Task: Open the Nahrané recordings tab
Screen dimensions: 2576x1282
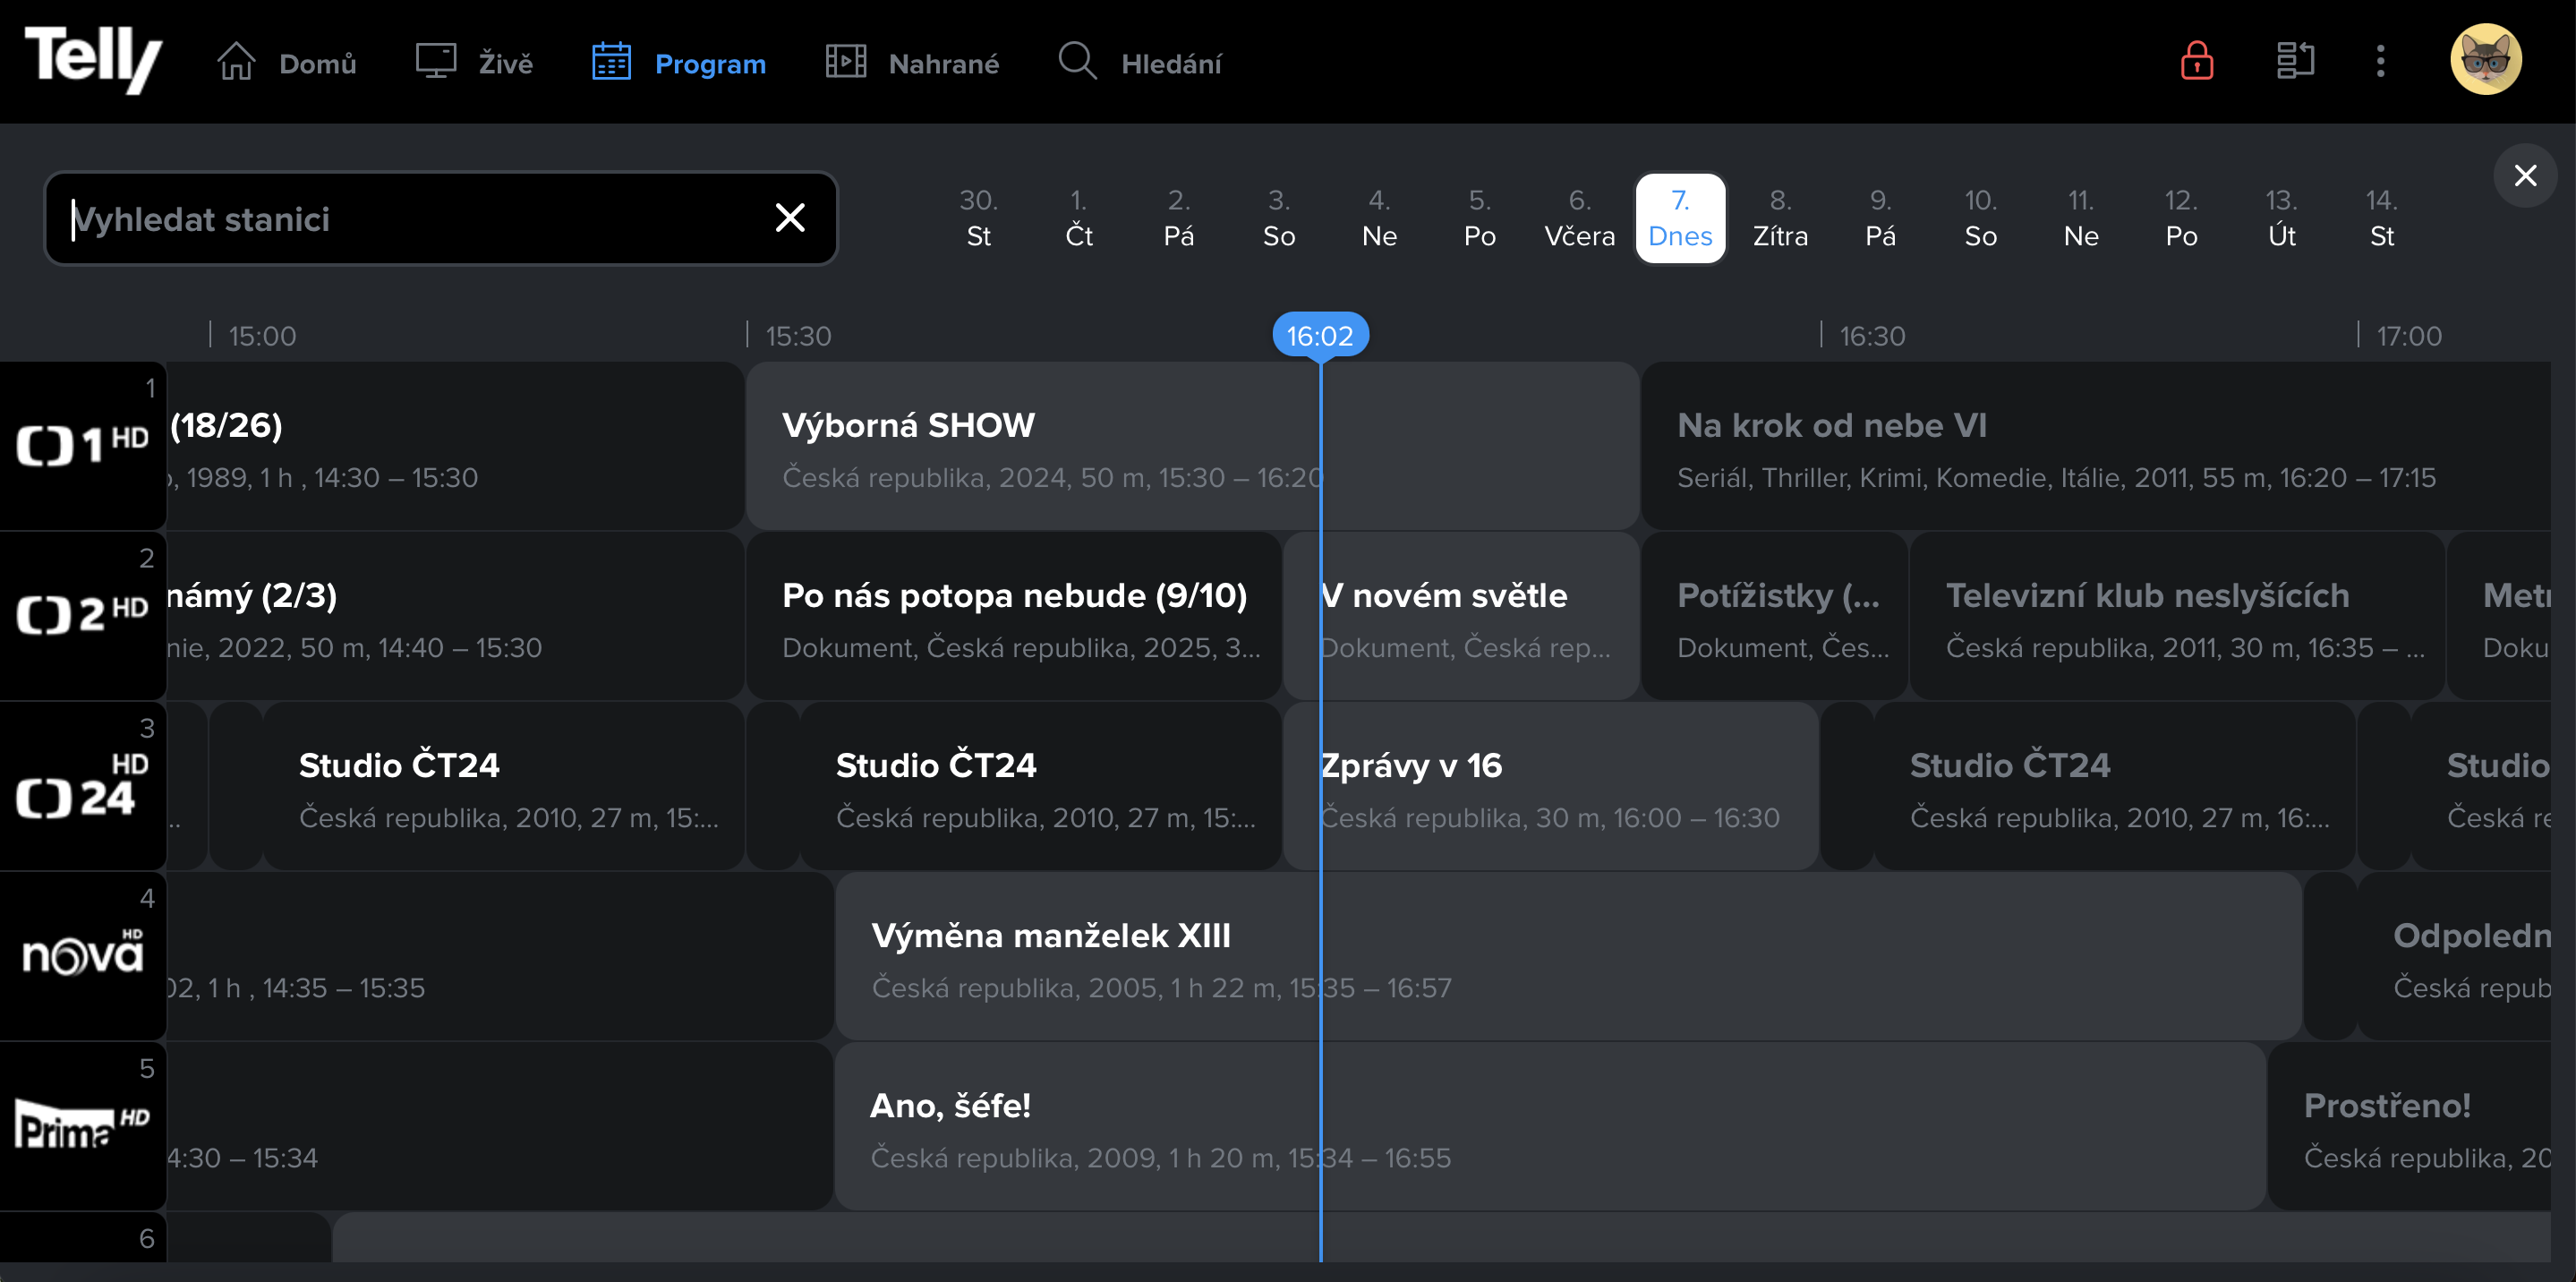Action: (x=912, y=63)
